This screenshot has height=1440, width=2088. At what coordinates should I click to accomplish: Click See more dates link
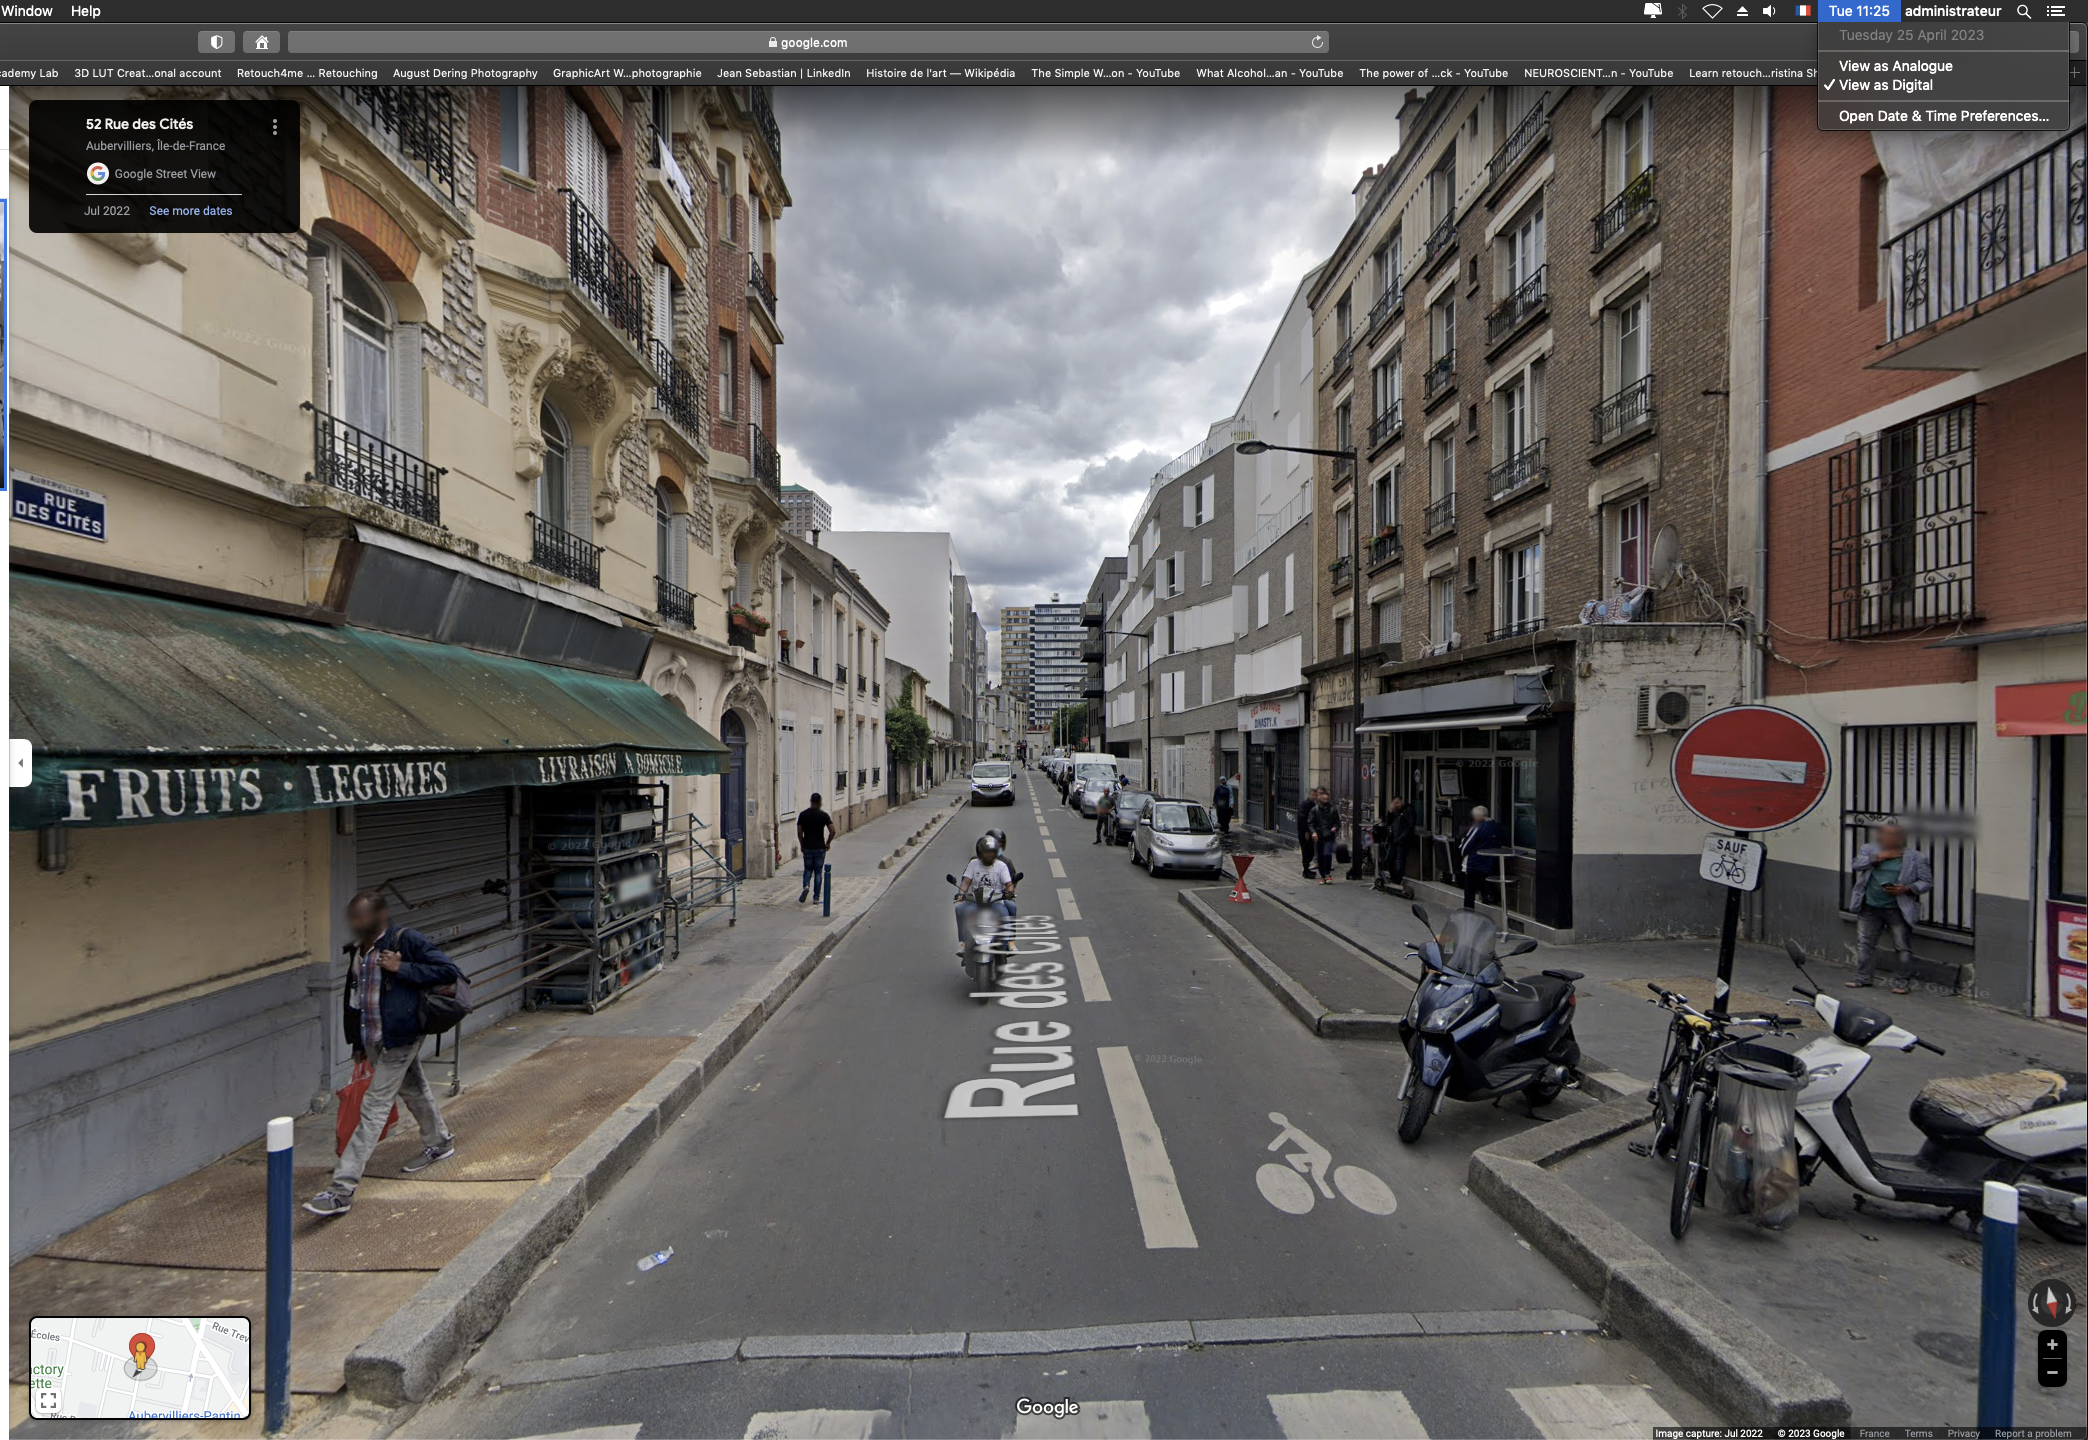(x=190, y=211)
